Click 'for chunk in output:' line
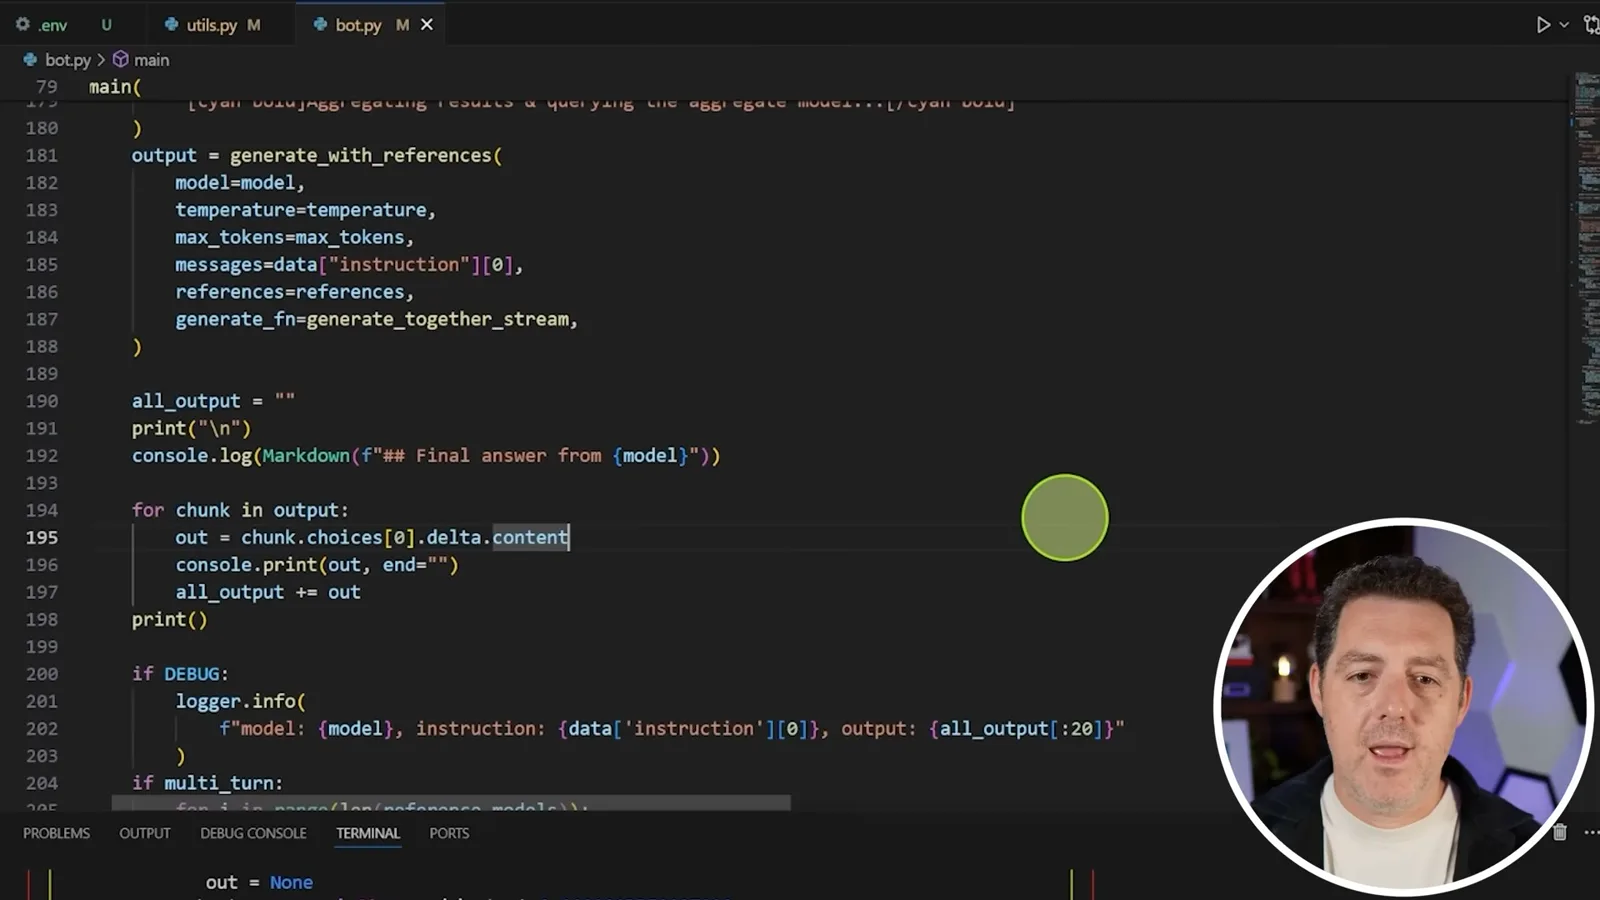1600x900 pixels. click(x=240, y=510)
